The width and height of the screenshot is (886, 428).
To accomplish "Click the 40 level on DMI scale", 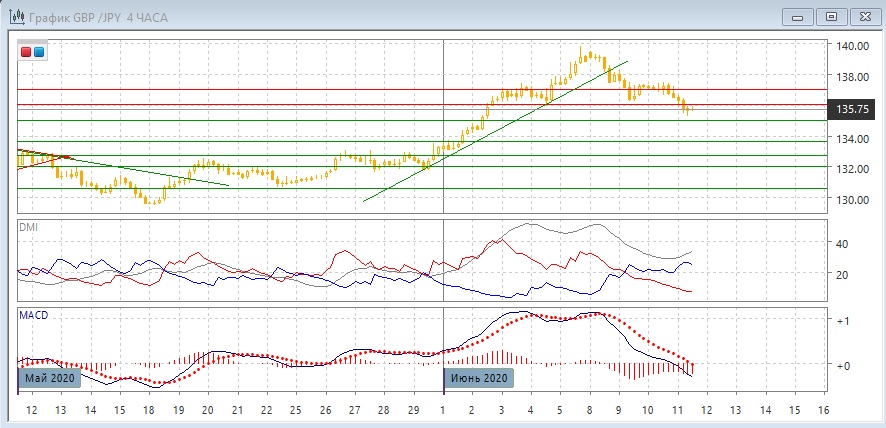I will point(842,243).
